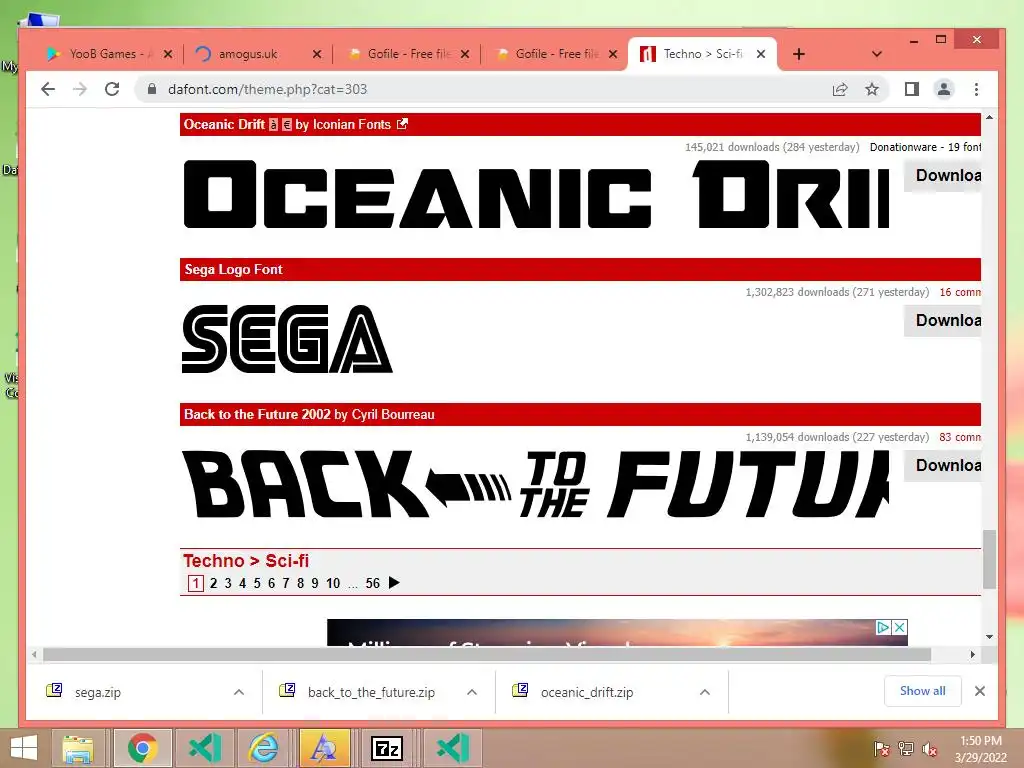Open a new browser tab
The width and height of the screenshot is (1024, 768).
pos(799,54)
